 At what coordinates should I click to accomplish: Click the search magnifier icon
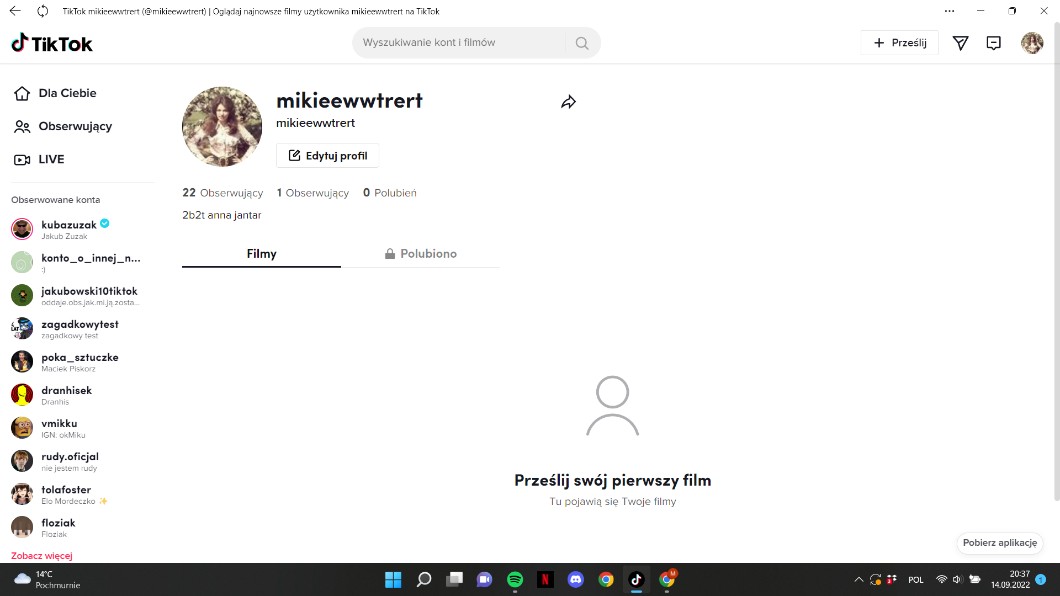click(581, 43)
